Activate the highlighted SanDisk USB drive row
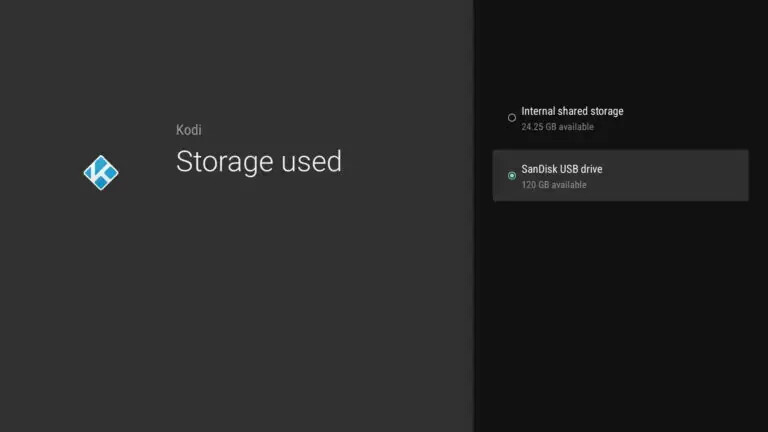Screen dimensions: 768x432 (621, 175)
